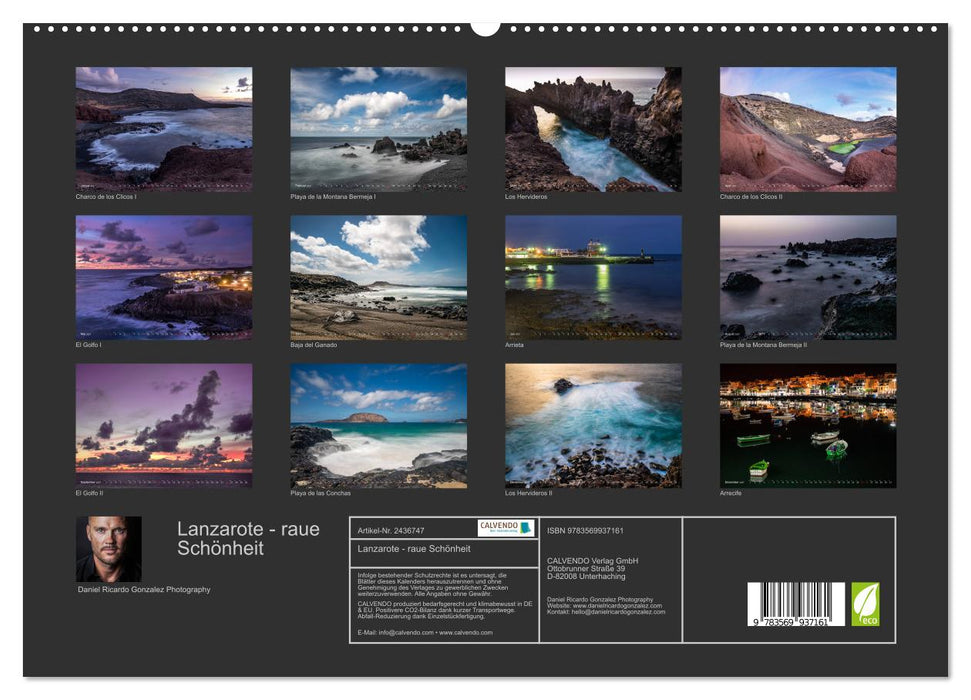971x700 pixels.
Task: Click the Charco de los Clicos I photo
Action: pyautogui.click(x=164, y=129)
